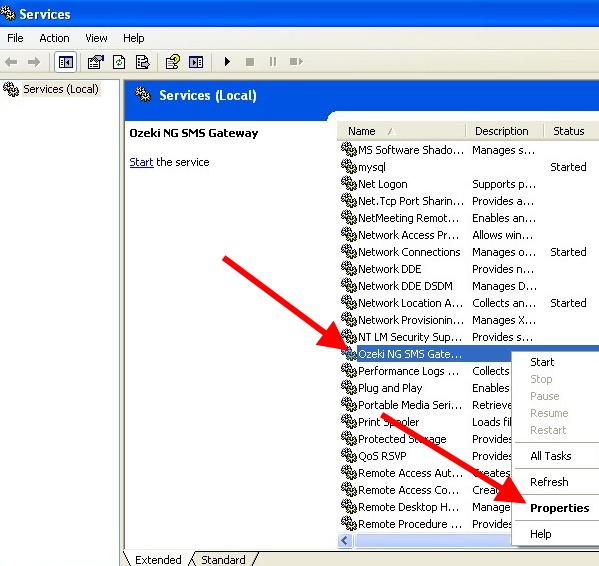Choose All Tasks in the context menu
Screen dimensions: 599x566
550,456
